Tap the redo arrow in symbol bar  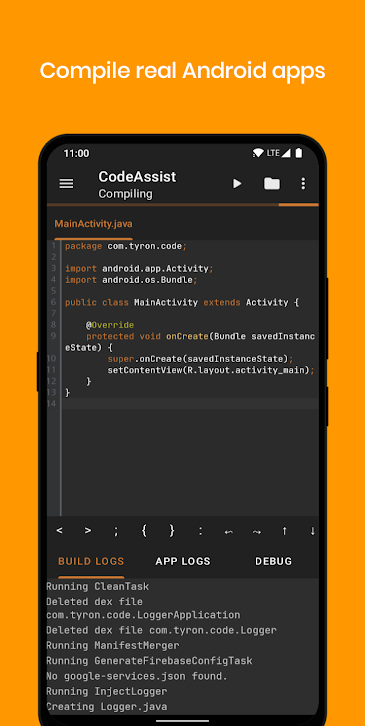[x=257, y=532]
